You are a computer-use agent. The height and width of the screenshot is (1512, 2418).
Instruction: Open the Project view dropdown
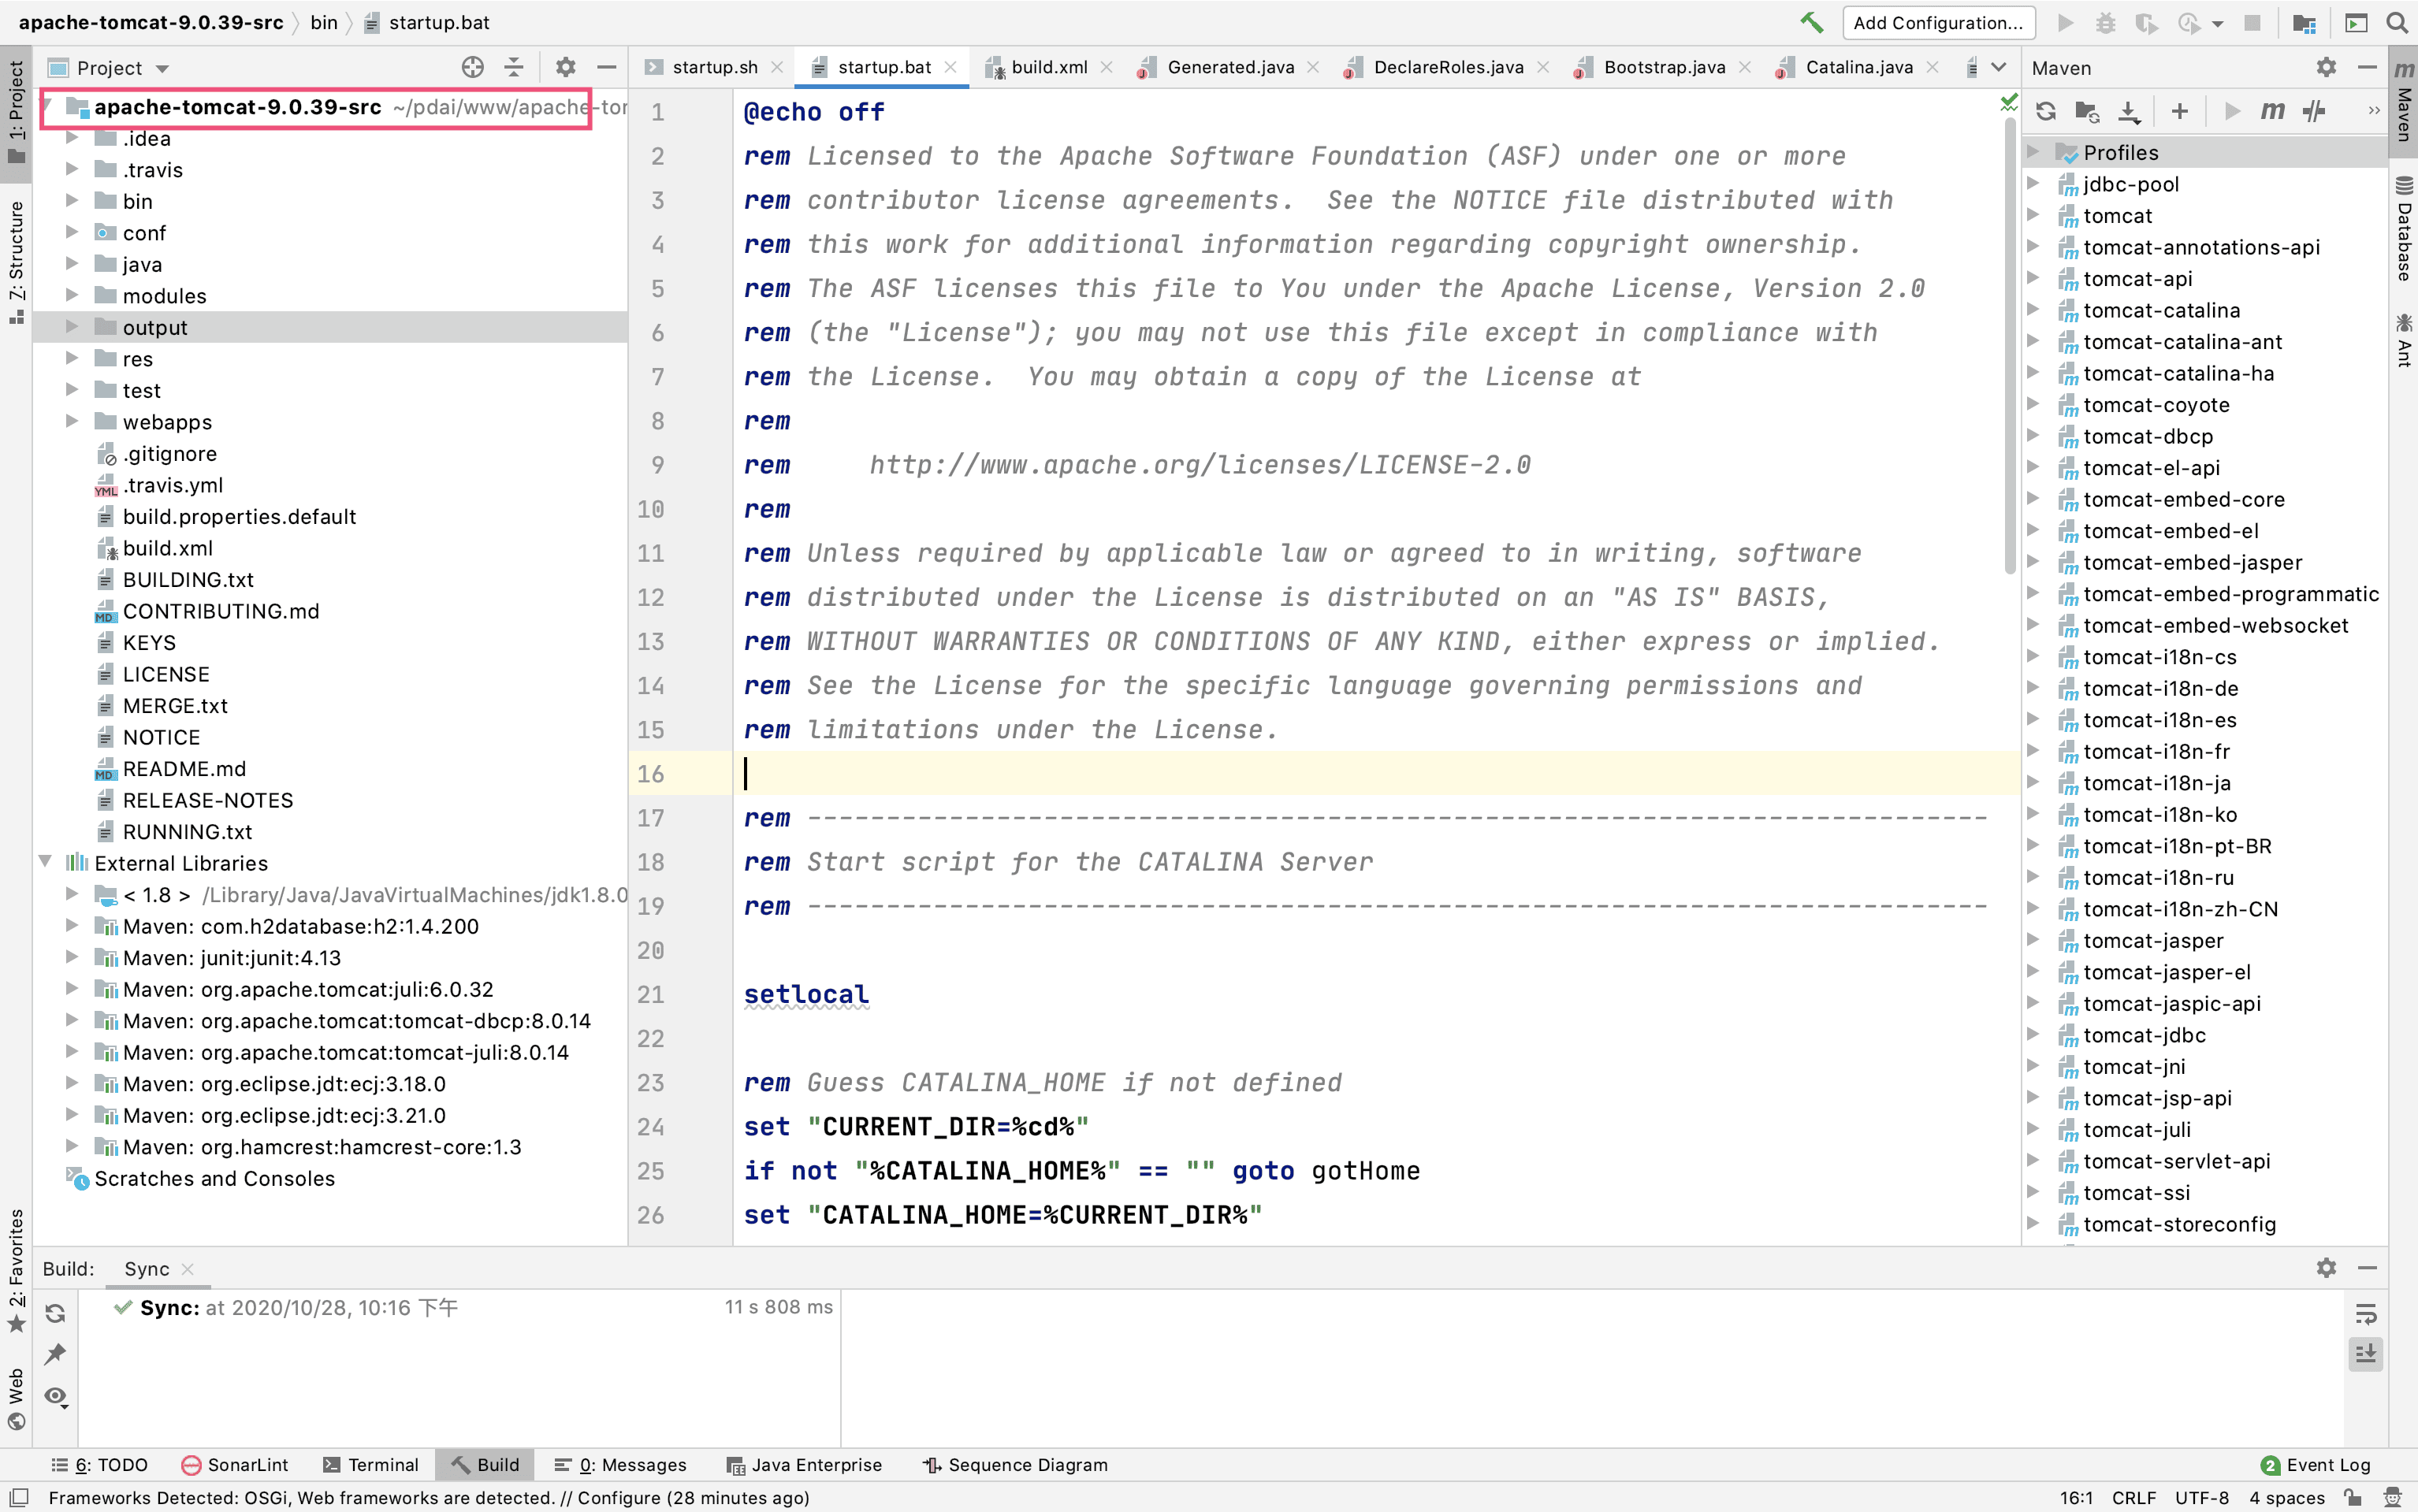[x=162, y=68]
